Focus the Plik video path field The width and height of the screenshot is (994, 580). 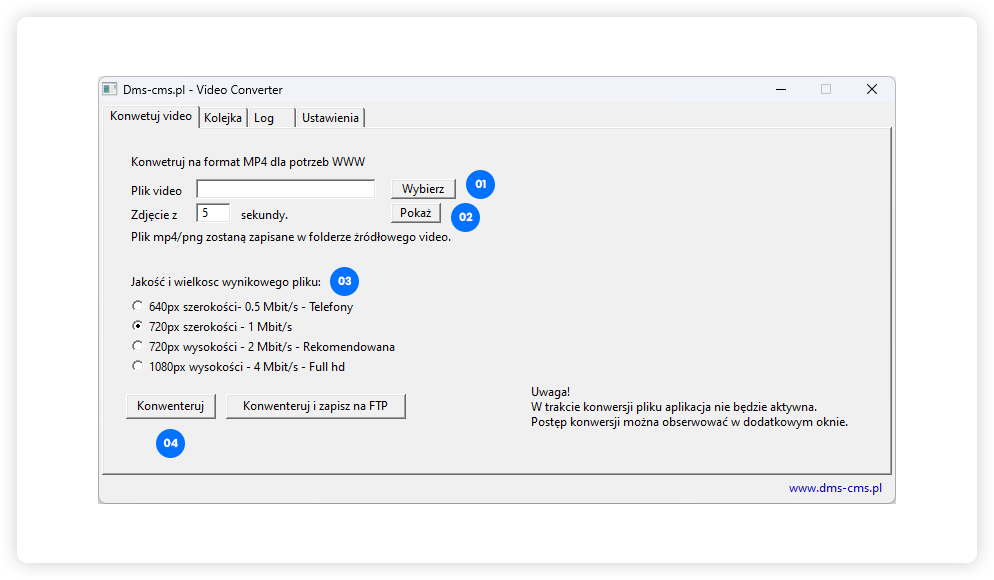pyautogui.click(x=285, y=189)
